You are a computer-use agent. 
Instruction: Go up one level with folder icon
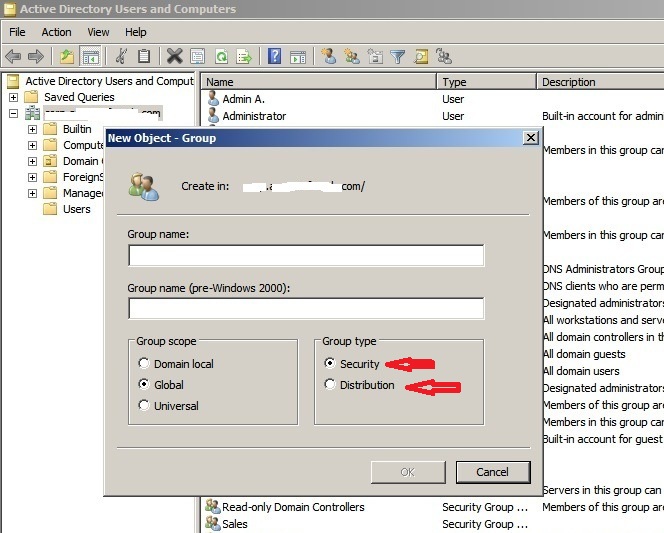click(66, 56)
